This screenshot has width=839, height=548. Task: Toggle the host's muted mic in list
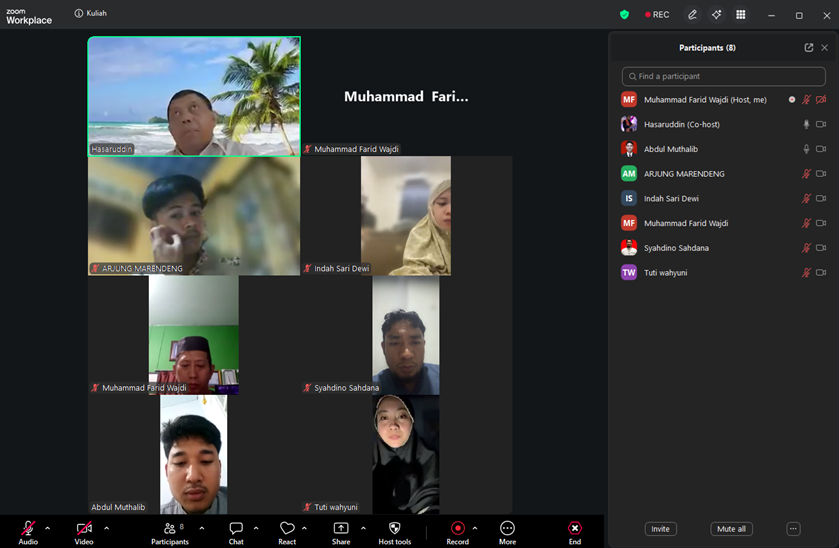click(x=806, y=100)
